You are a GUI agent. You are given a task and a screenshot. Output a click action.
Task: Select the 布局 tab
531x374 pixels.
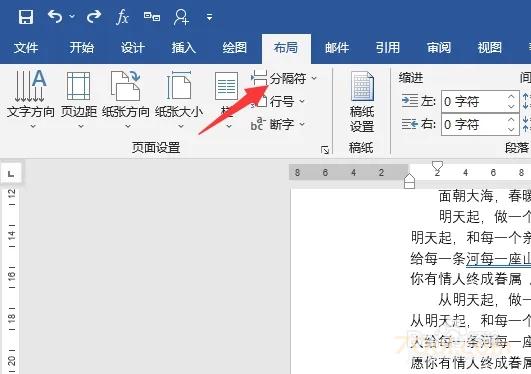click(x=286, y=48)
